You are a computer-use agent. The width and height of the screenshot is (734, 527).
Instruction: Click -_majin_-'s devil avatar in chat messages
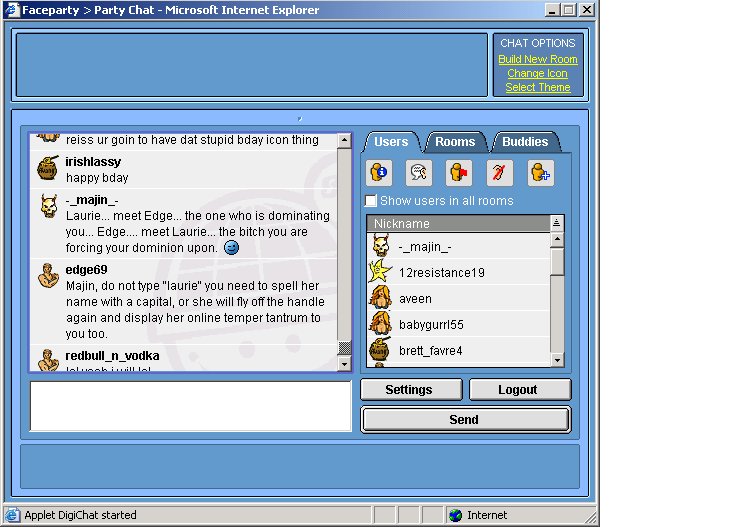click(x=49, y=206)
